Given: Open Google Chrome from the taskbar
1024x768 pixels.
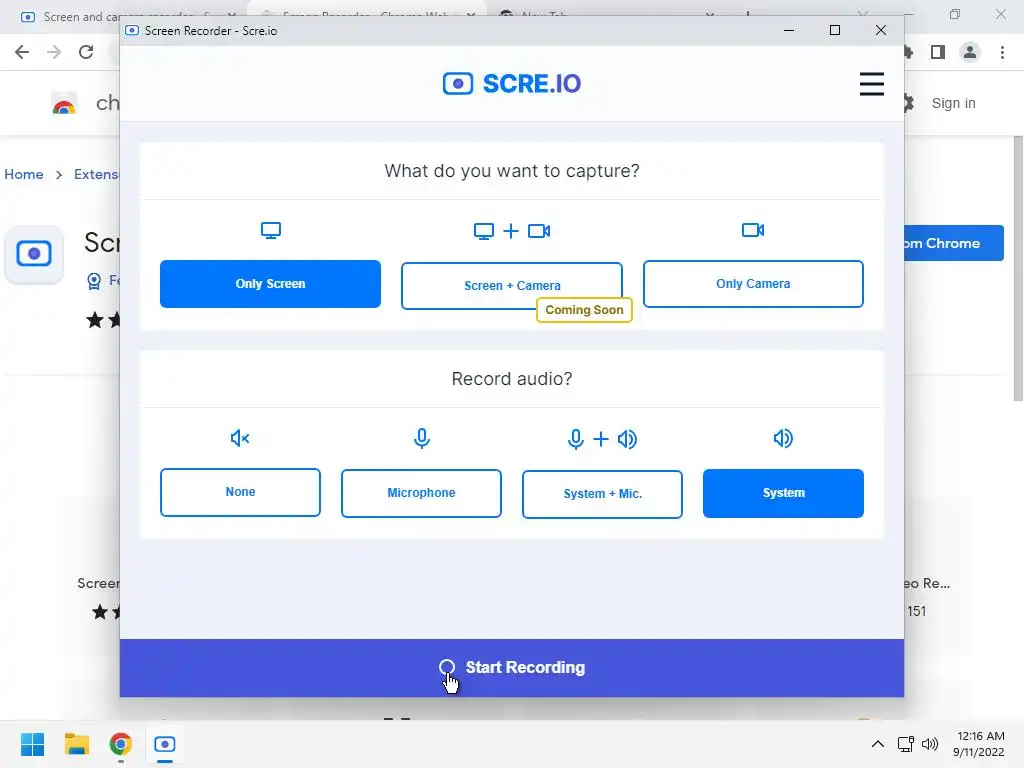Looking at the screenshot, I should tap(121, 744).
